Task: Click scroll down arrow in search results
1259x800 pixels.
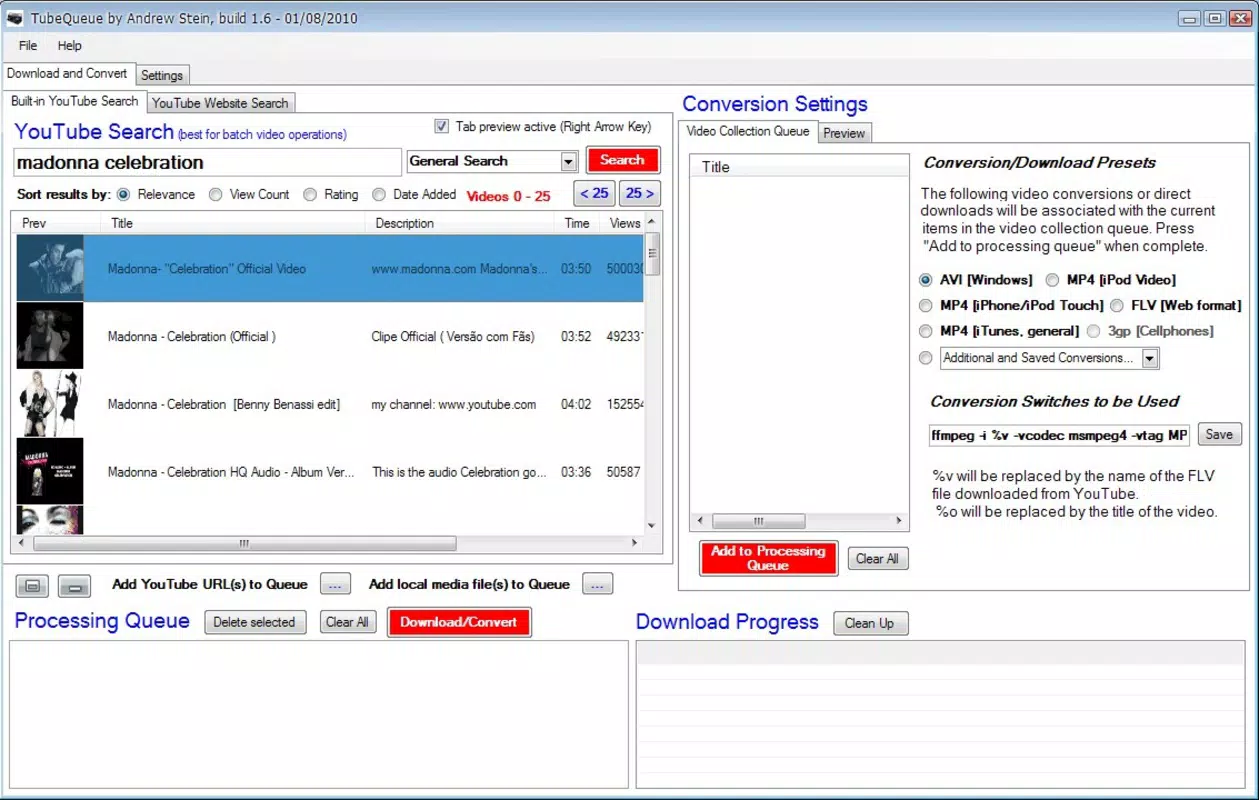Action: click(x=652, y=526)
